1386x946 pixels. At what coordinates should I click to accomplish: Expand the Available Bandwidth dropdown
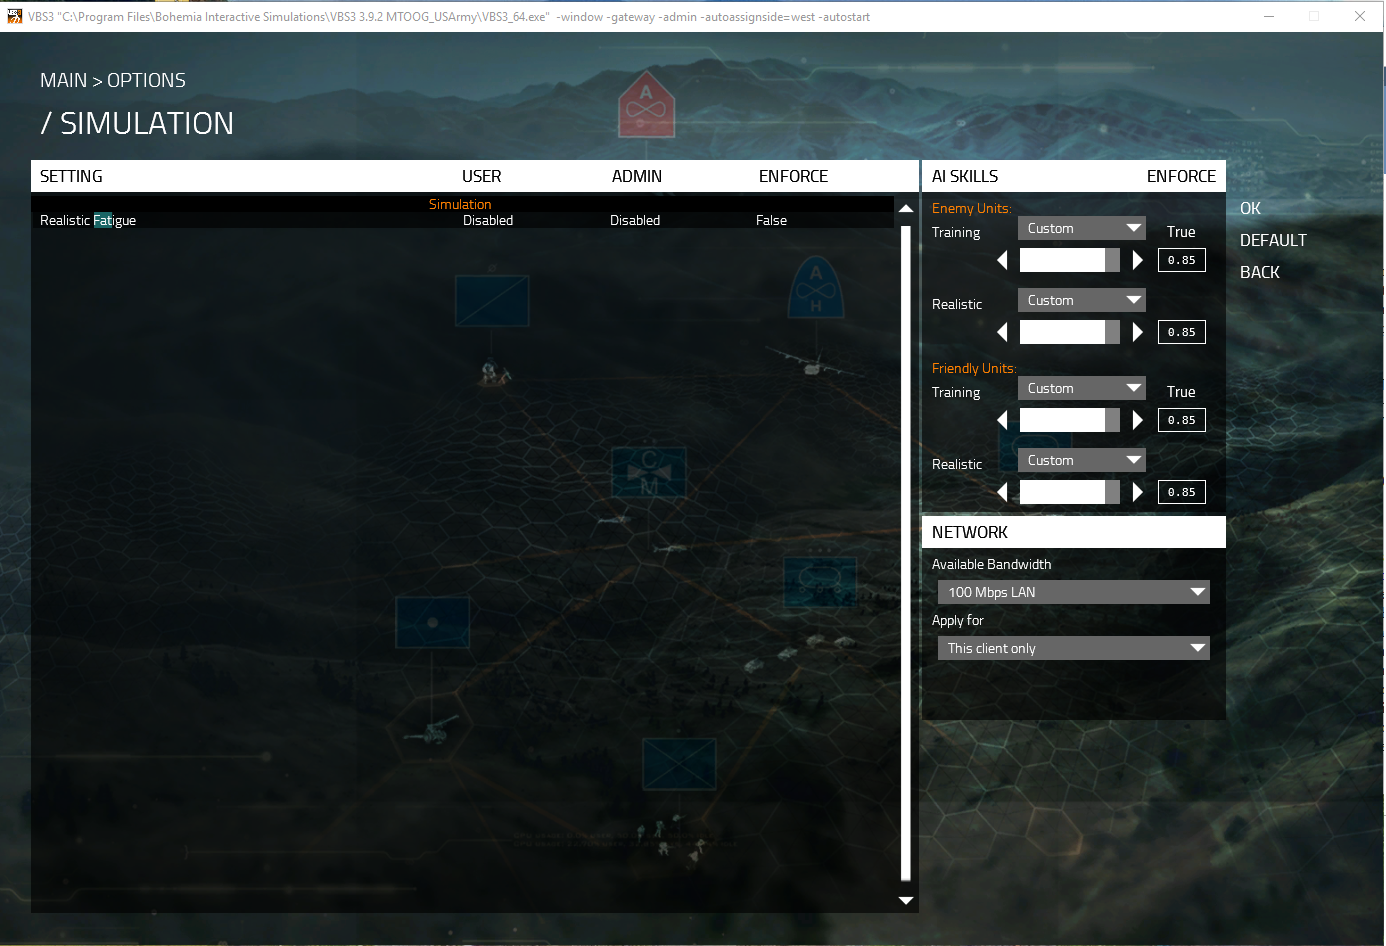[x=1074, y=592]
